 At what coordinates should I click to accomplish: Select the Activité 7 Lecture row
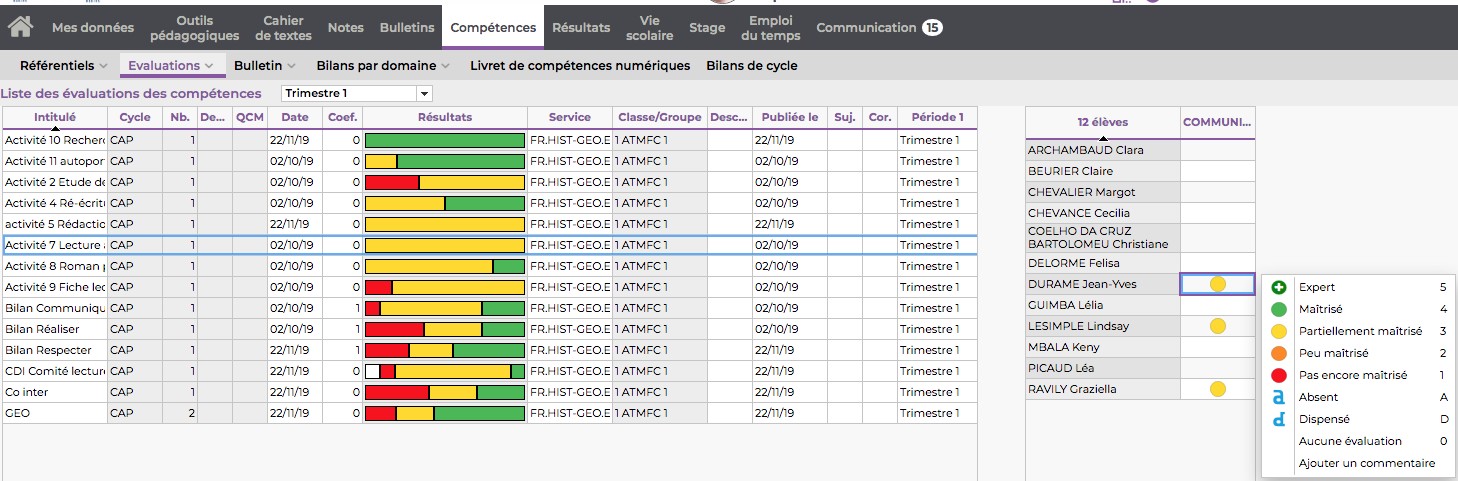(490, 245)
